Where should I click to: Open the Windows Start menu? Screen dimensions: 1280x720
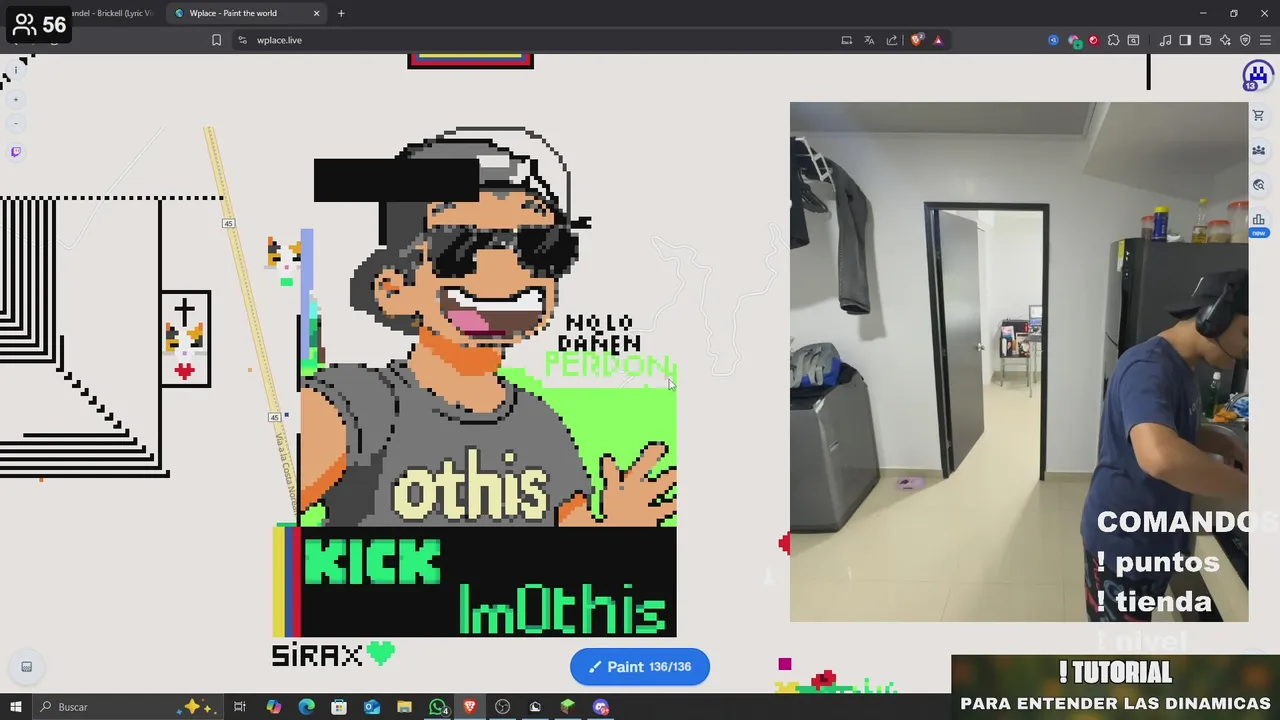16,707
